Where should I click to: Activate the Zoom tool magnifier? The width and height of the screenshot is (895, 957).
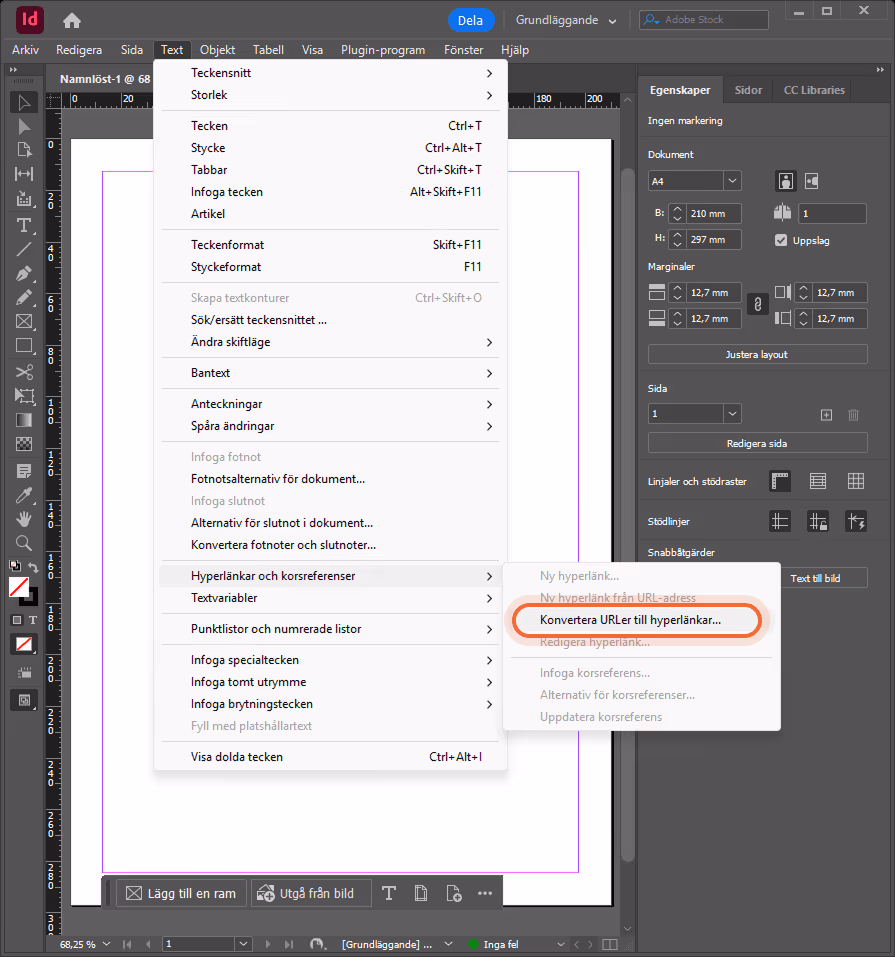point(24,543)
